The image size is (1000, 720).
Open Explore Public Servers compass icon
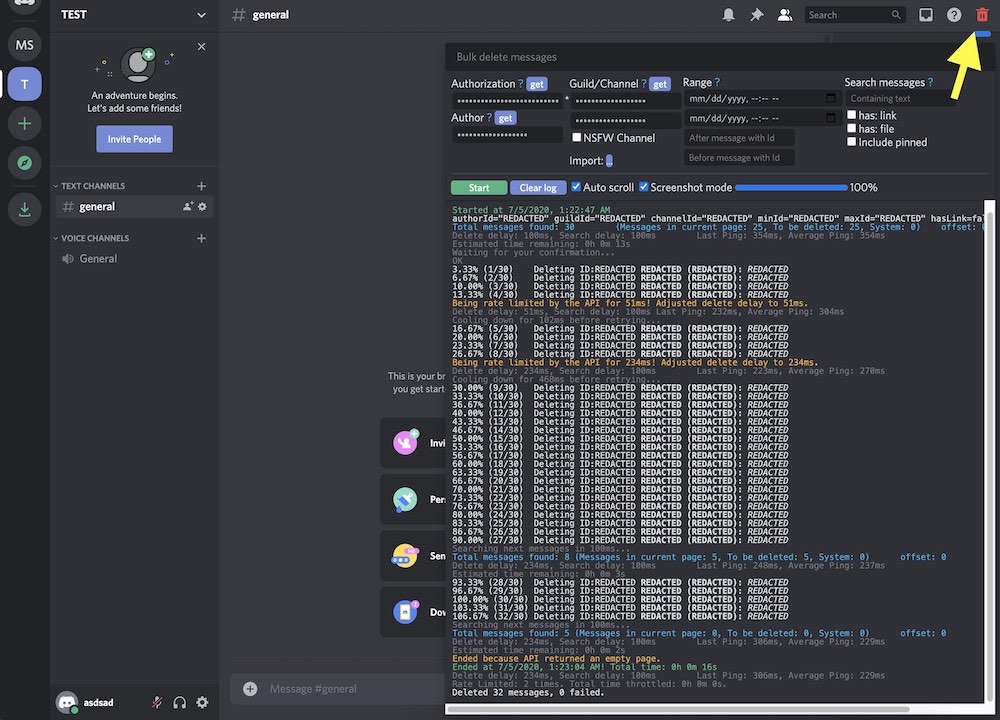25,164
